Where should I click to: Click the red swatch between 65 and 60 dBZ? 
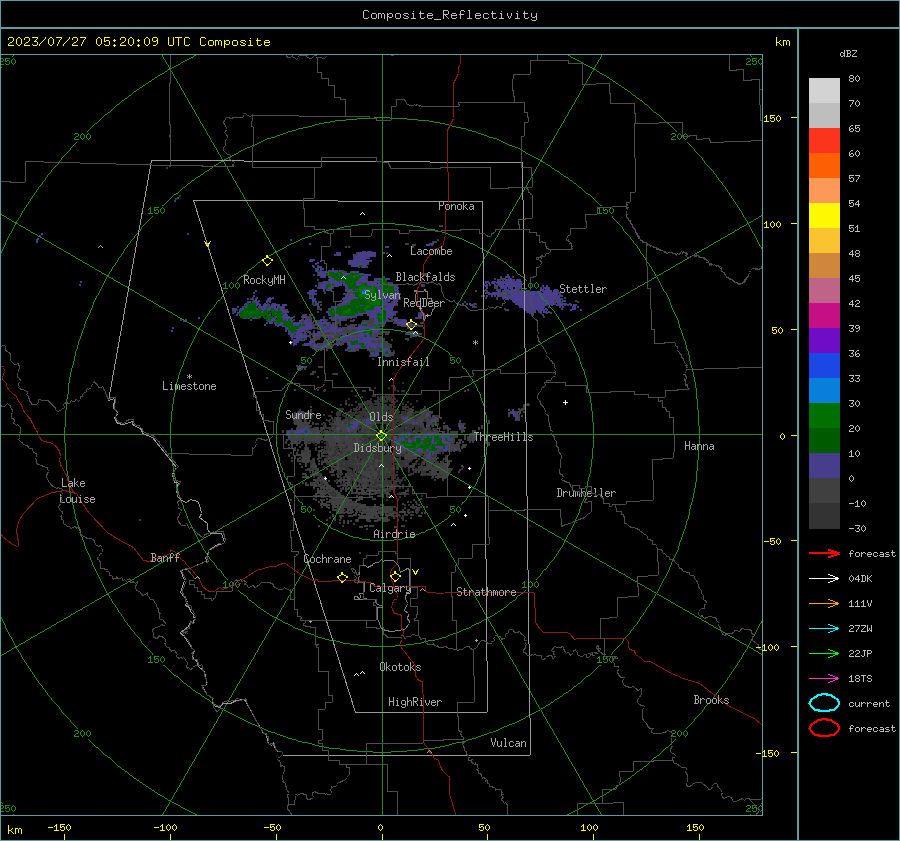point(824,141)
